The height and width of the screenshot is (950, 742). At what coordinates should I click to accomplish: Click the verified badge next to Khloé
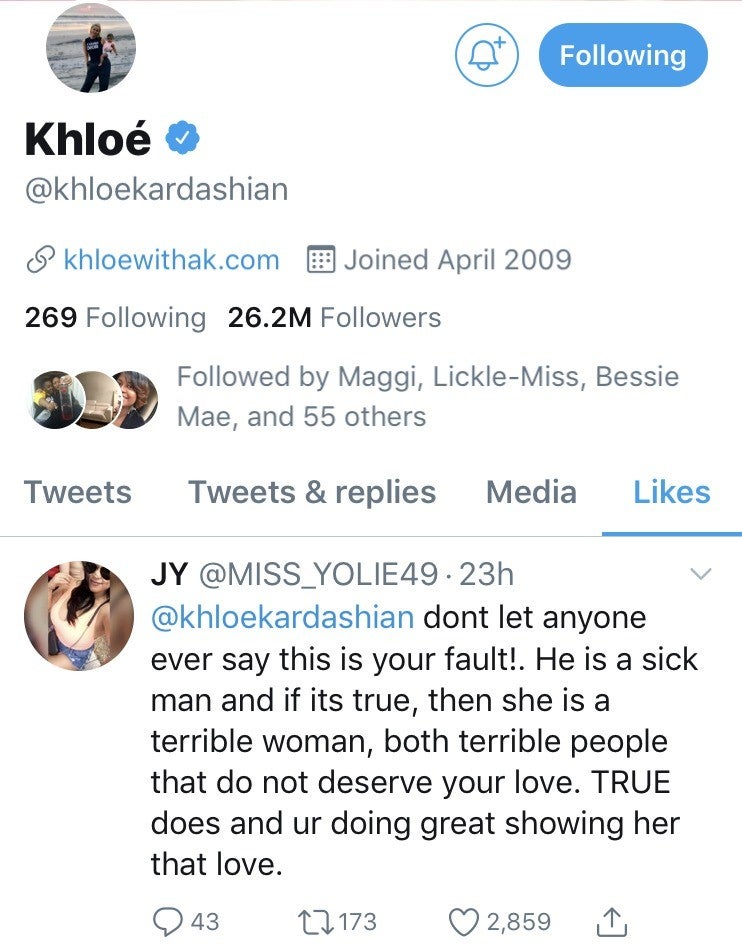183,139
